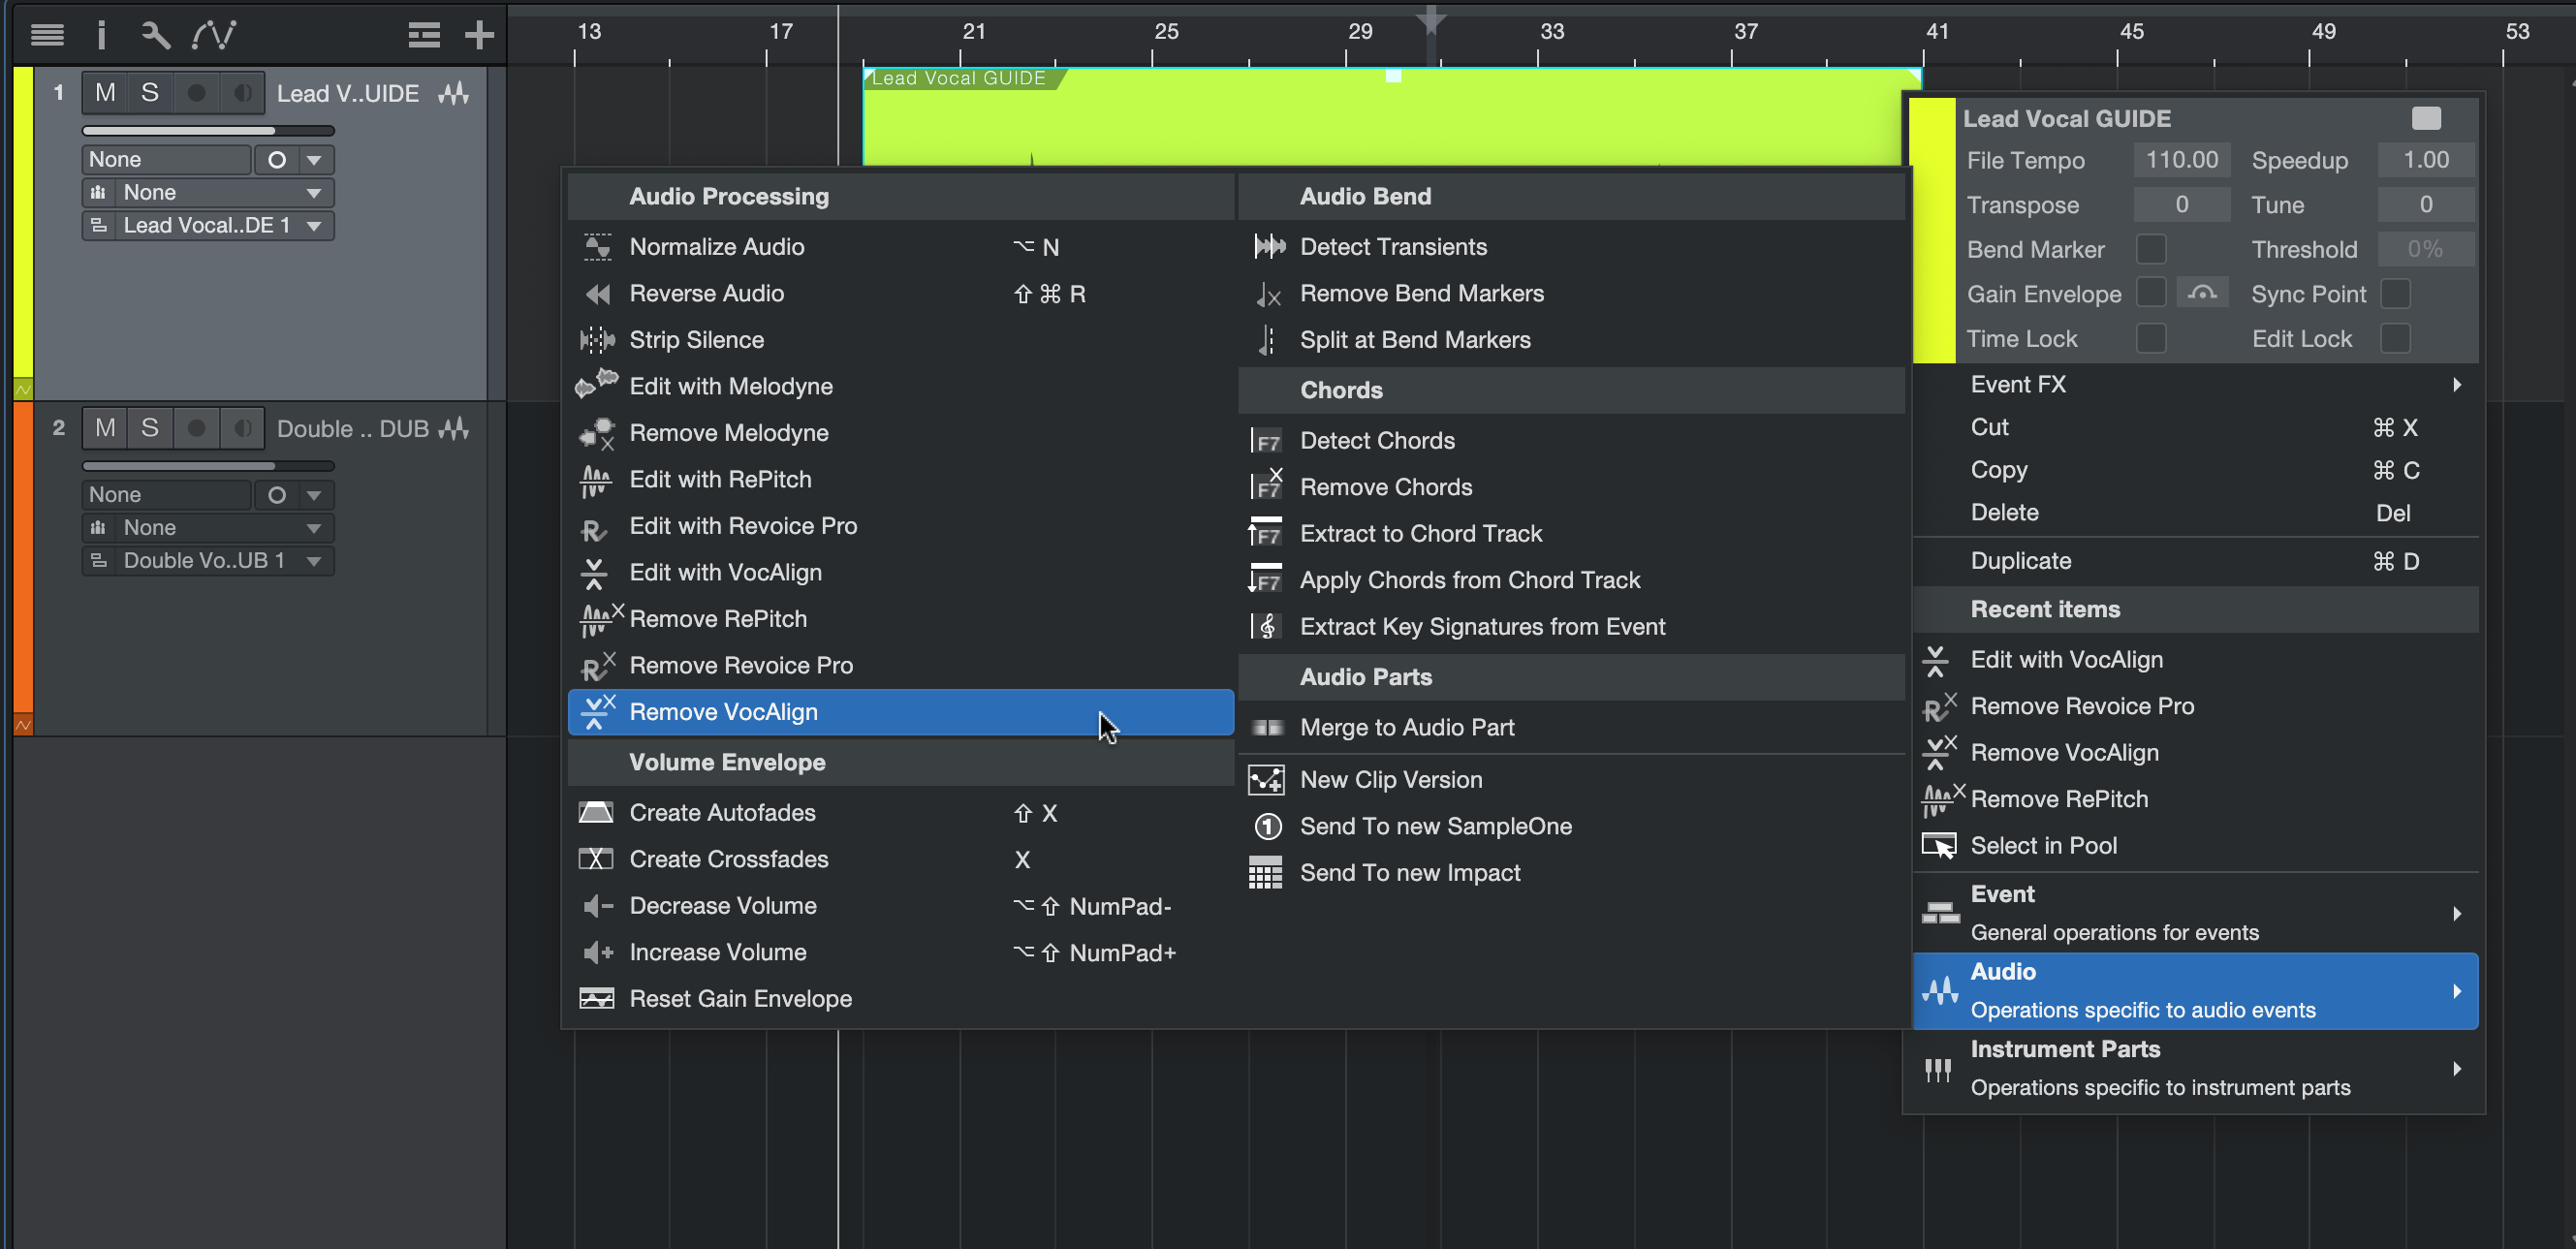Arm recording on the Double DUB track
Image resolution: width=2576 pixels, height=1249 pixels.
click(x=196, y=427)
